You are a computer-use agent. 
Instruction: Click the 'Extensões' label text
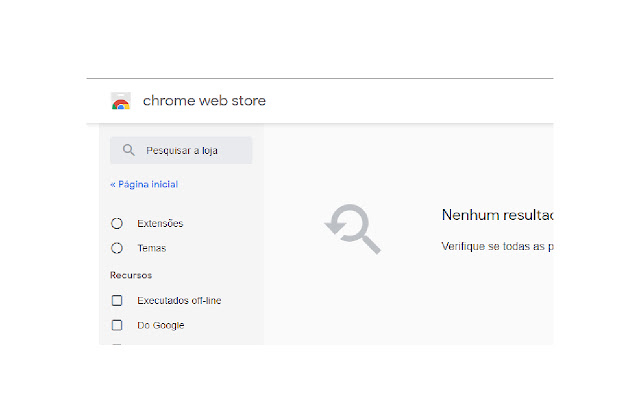(x=160, y=223)
